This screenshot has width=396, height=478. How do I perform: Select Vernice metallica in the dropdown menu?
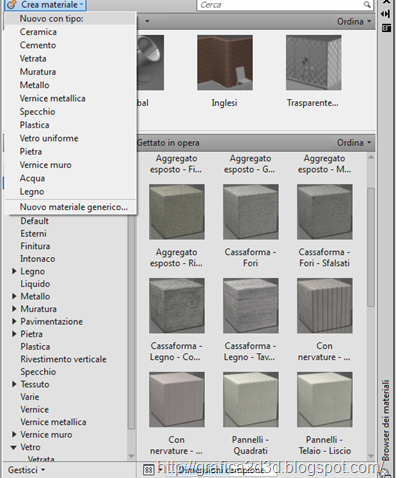point(52,99)
